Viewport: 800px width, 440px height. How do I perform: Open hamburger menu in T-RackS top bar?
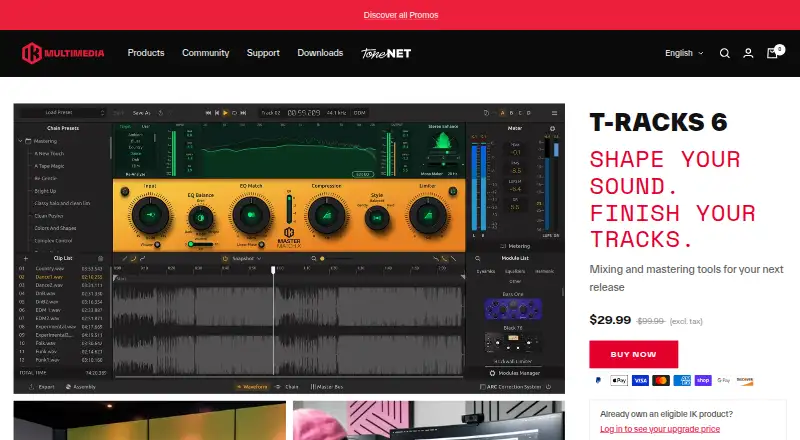[x=555, y=113]
